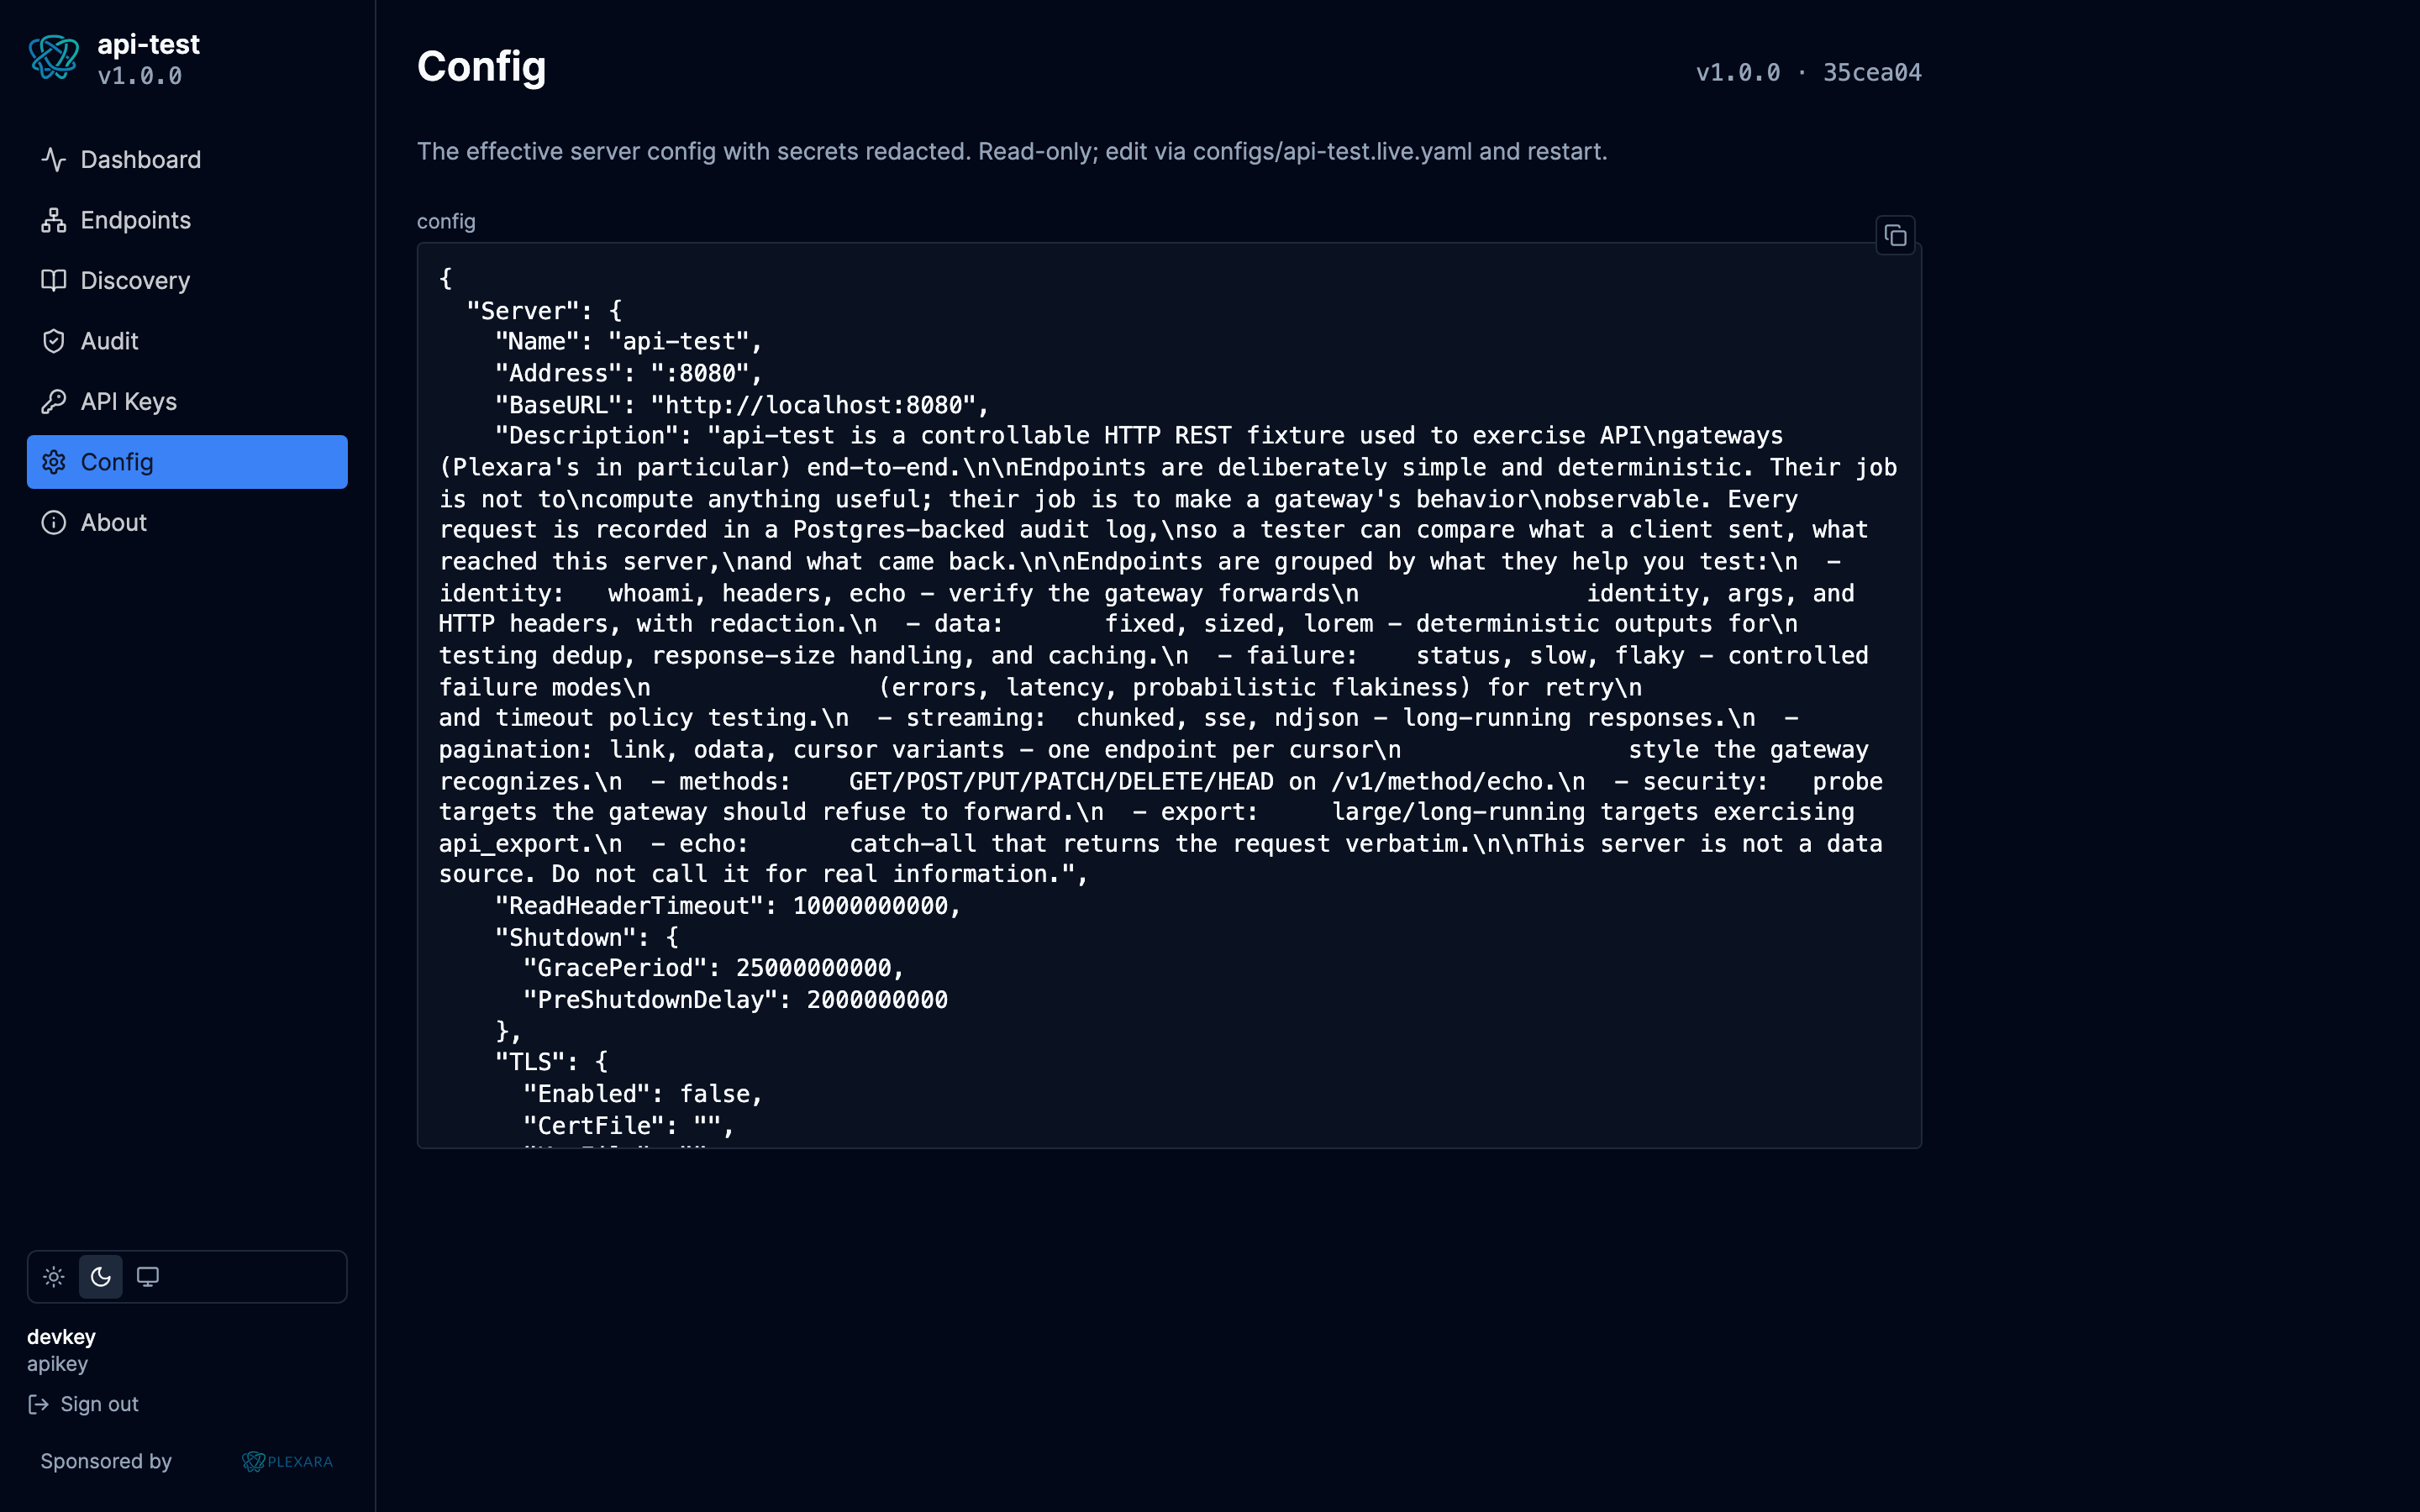Click the read-only config description text
2420x1512 pixels.
1012,152
